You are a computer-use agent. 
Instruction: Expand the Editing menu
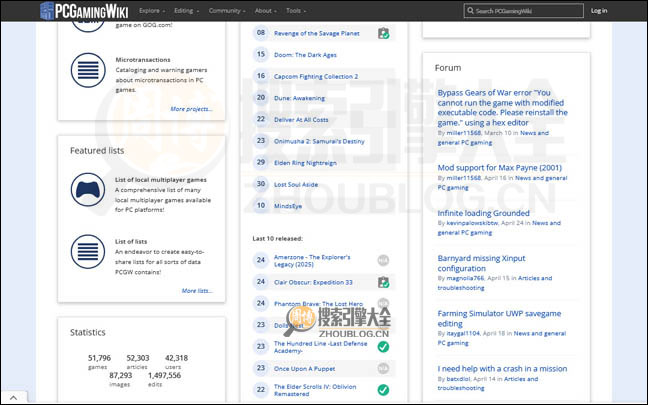click(186, 11)
